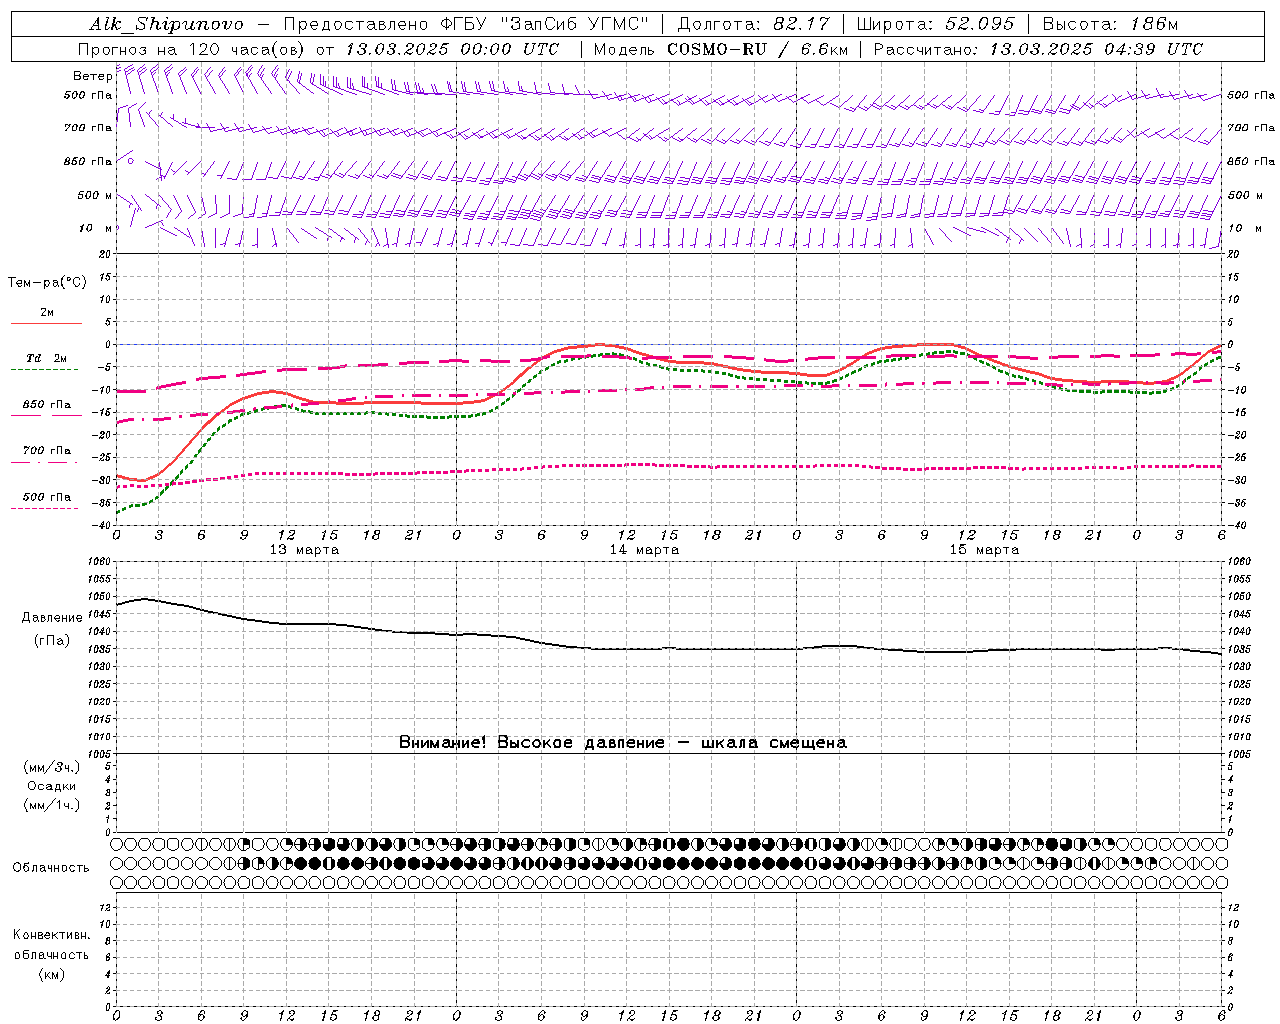Click the Рассчитано 13.03.2025 04:39 UTC timestamp

click(x=1038, y=49)
